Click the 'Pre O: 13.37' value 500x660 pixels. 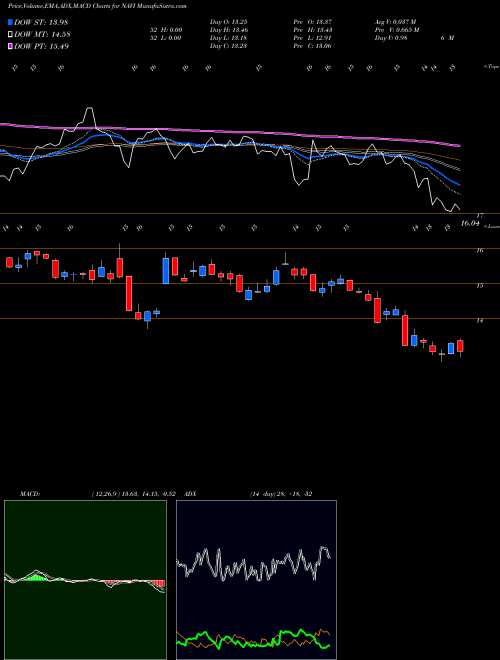point(313,22)
